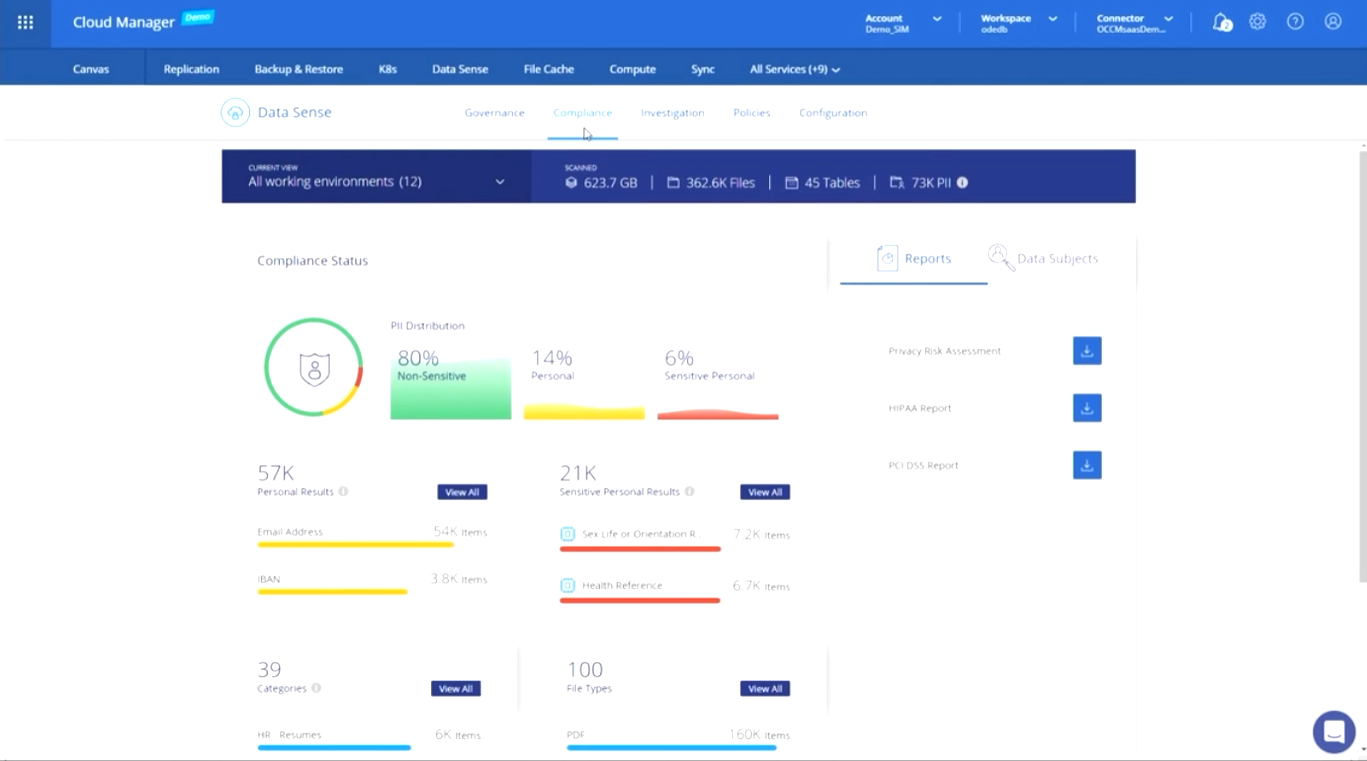Click the IBAN label
This screenshot has height=761, width=1367.
pyautogui.click(x=269, y=579)
